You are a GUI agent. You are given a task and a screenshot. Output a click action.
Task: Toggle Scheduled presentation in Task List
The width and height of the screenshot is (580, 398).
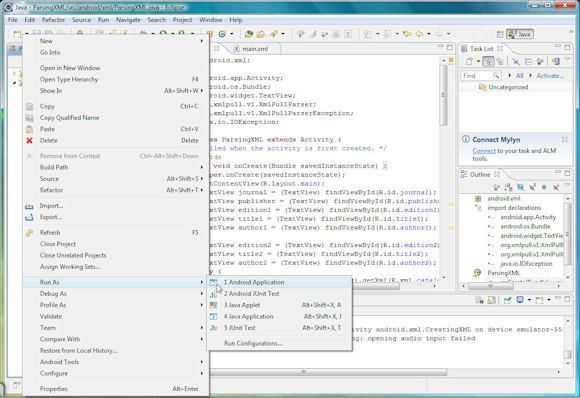[x=500, y=62]
